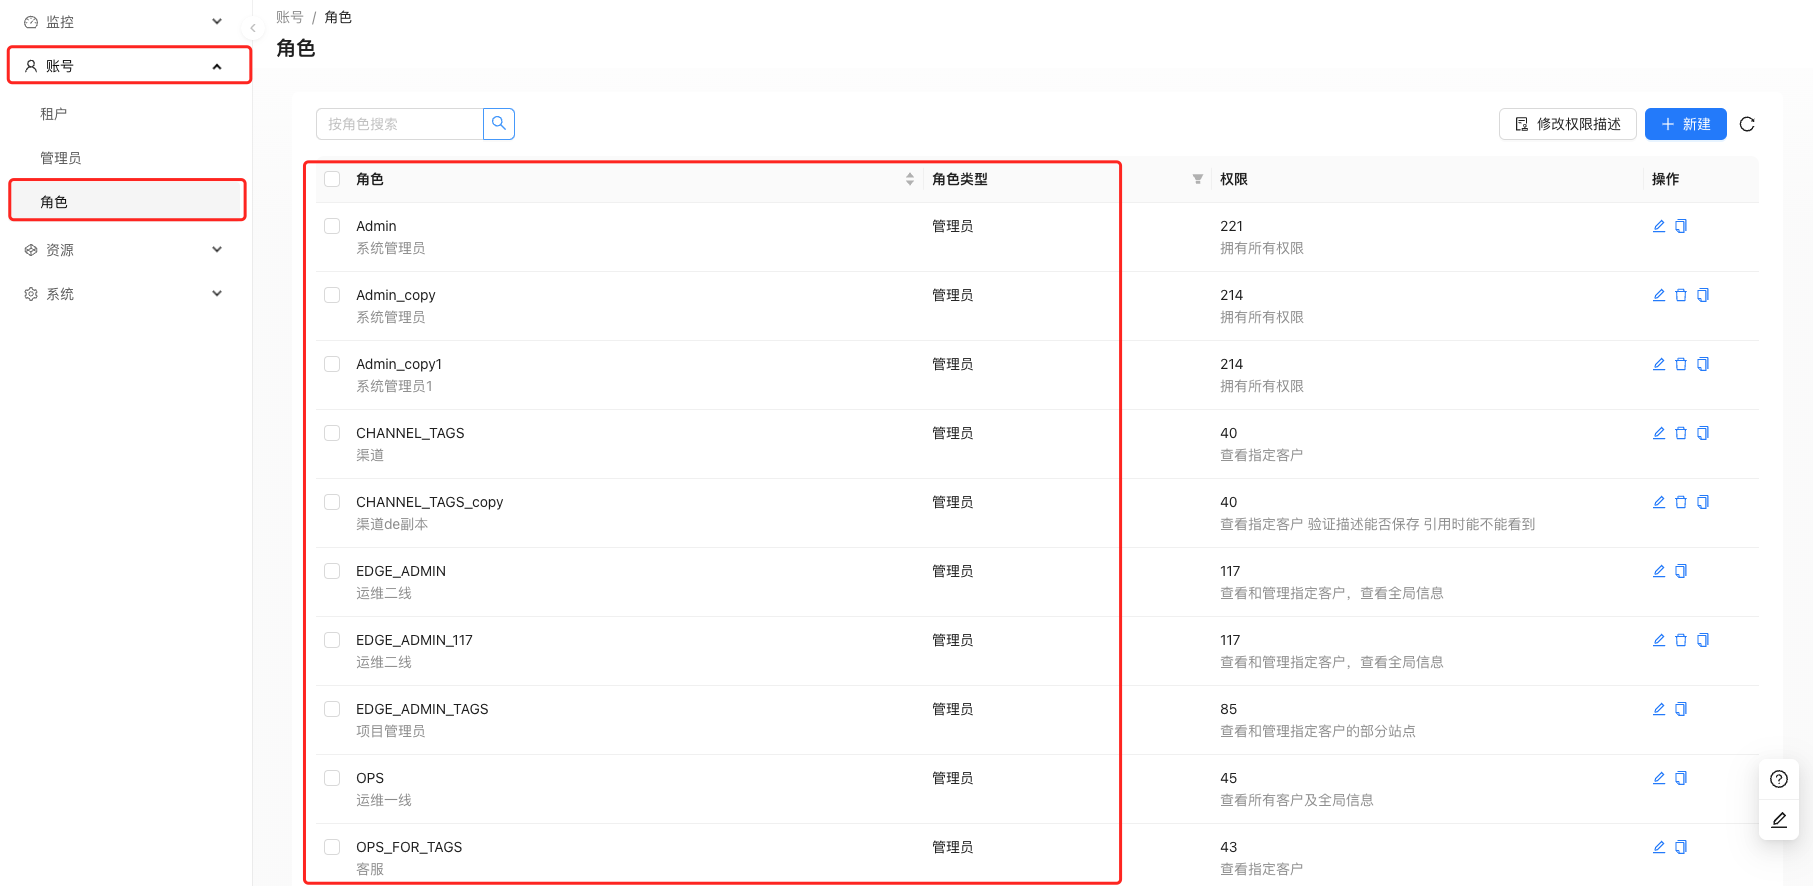
Task: Select the EDGE_ADMIN row checkbox
Action: click(332, 571)
